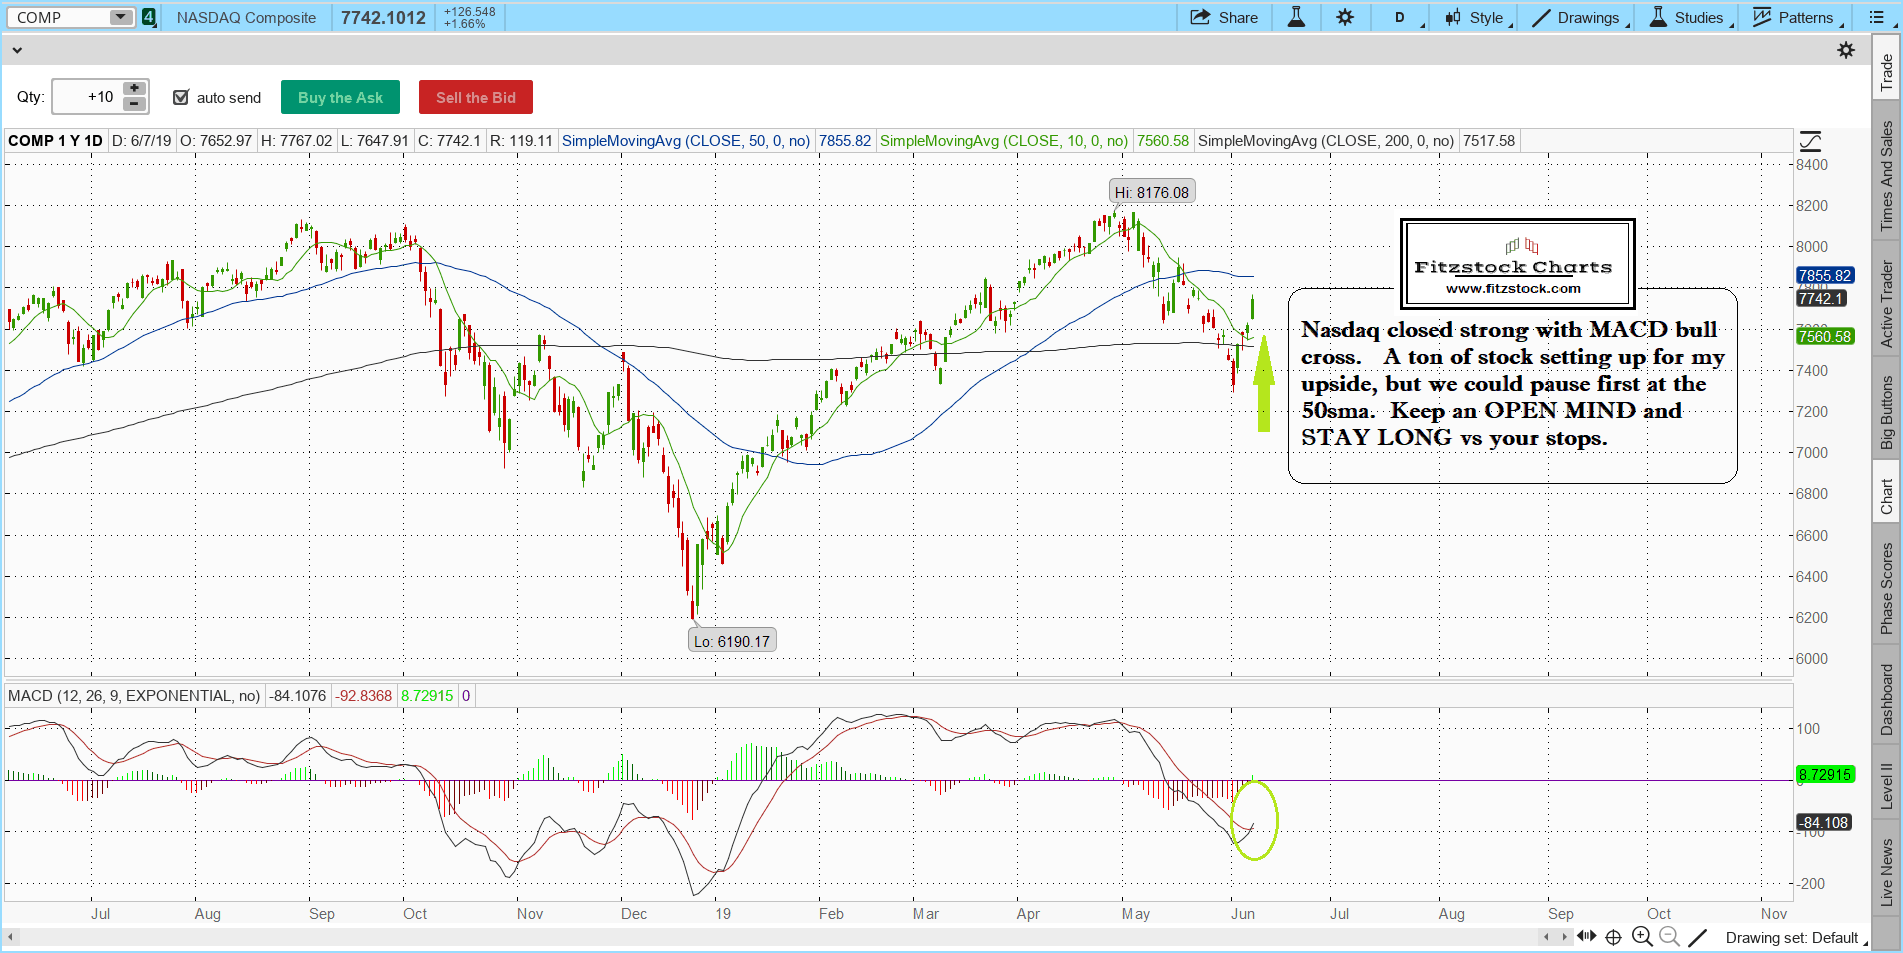
Task: Uncheck the auto send checkbox
Action: [x=181, y=97]
